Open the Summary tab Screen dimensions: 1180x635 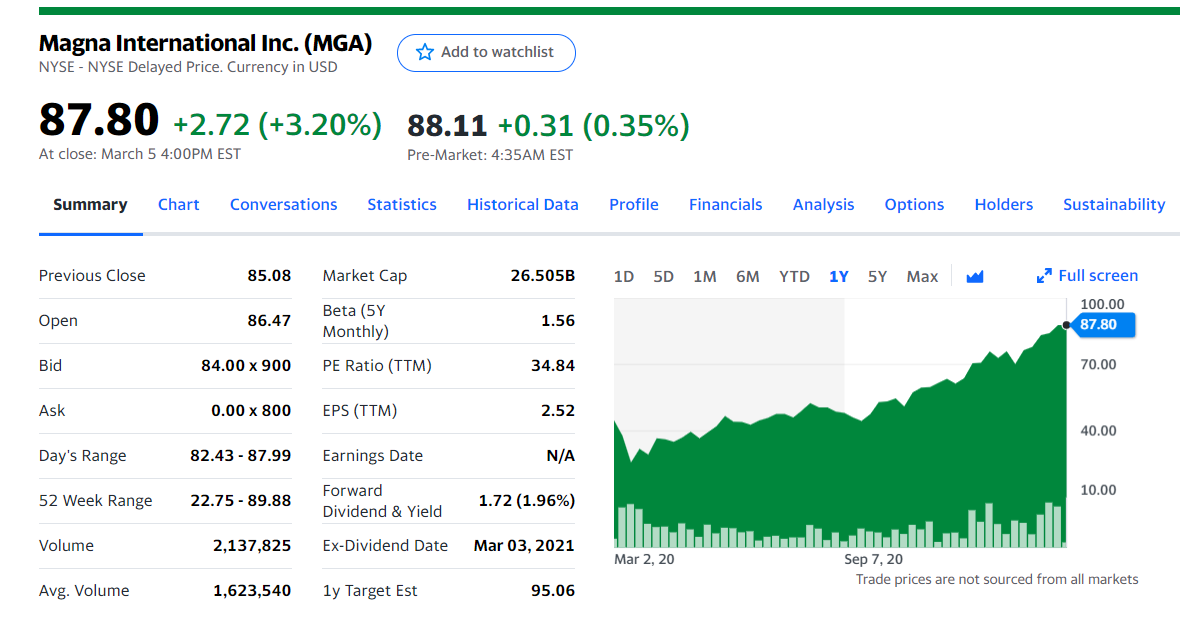point(90,205)
